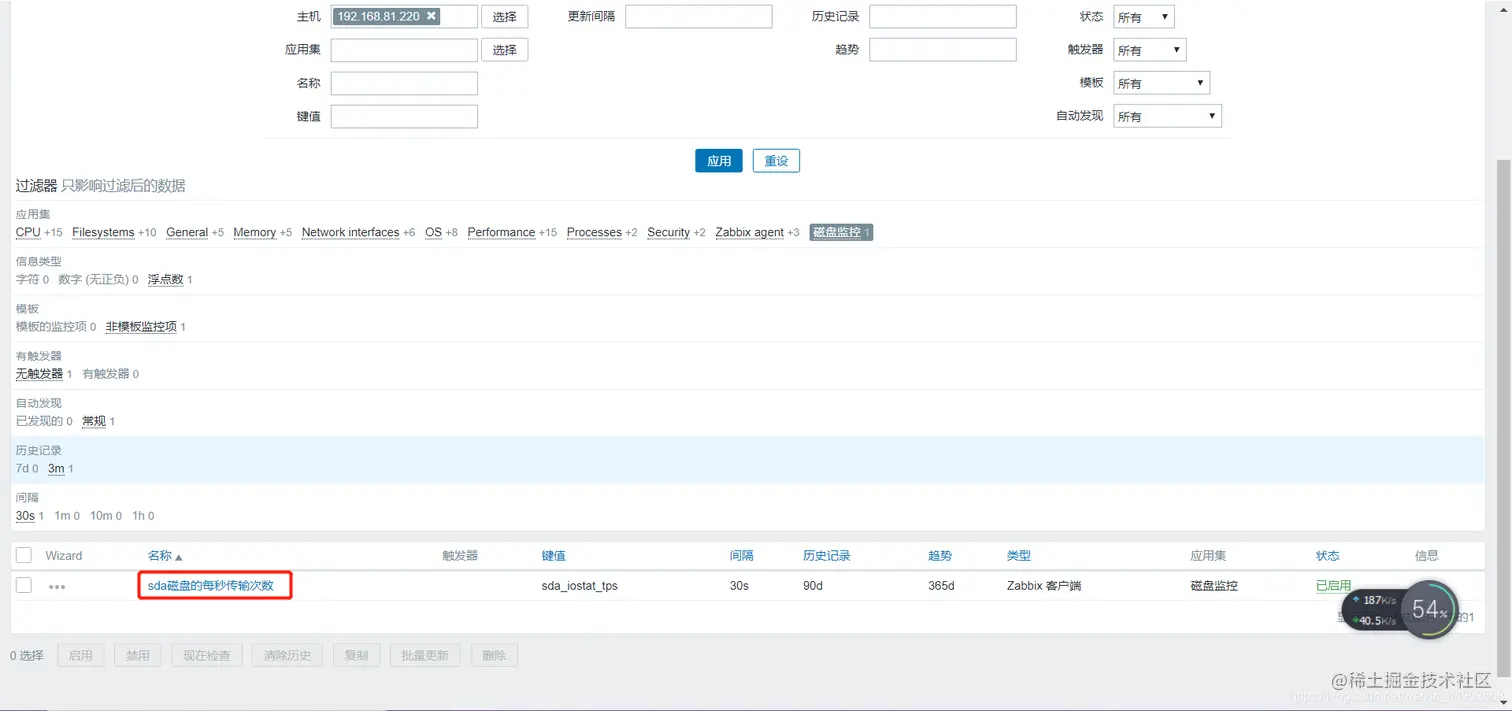The width and height of the screenshot is (1512, 711).
Task: Focus the 键值 input field
Action: 404,116
